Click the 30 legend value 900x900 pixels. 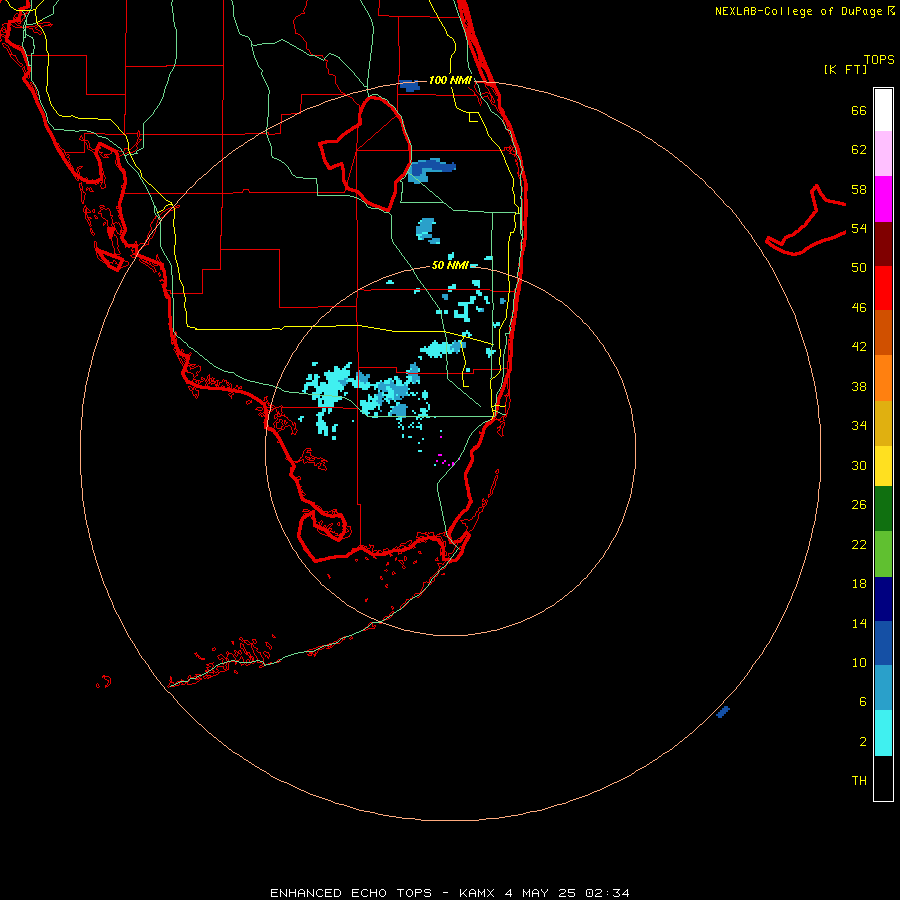coord(859,465)
